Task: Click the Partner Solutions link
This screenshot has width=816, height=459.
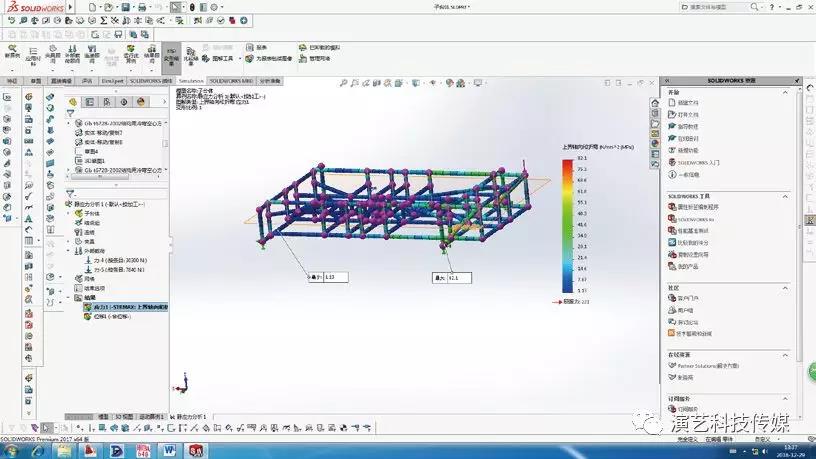Action: (x=704, y=366)
